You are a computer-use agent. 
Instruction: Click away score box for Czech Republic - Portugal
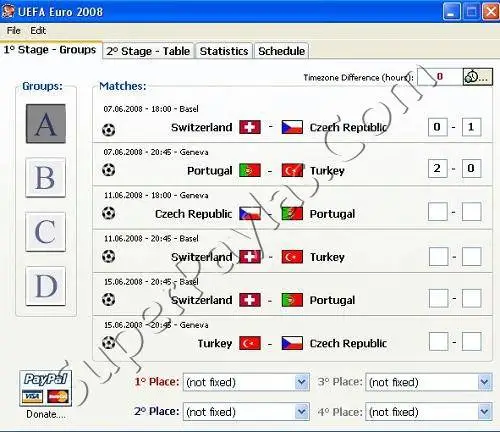[x=471, y=212]
